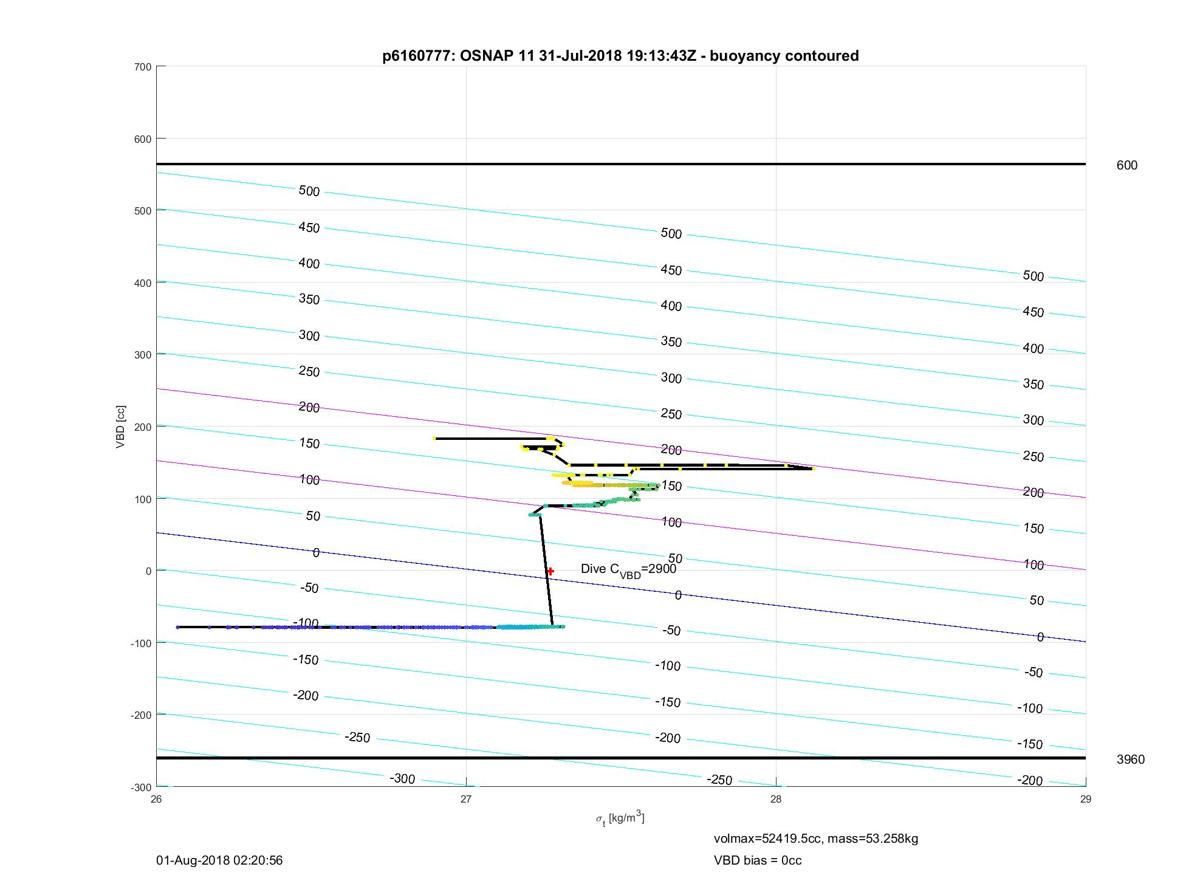Click the y-axis tick label '300'
Image resolution: width=1200 pixels, height=885 pixels.
[142, 355]
